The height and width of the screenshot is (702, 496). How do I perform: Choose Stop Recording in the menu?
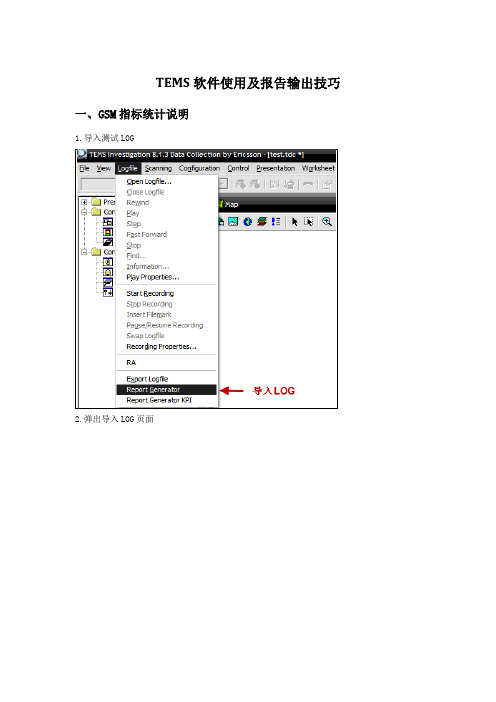[167, 304]
